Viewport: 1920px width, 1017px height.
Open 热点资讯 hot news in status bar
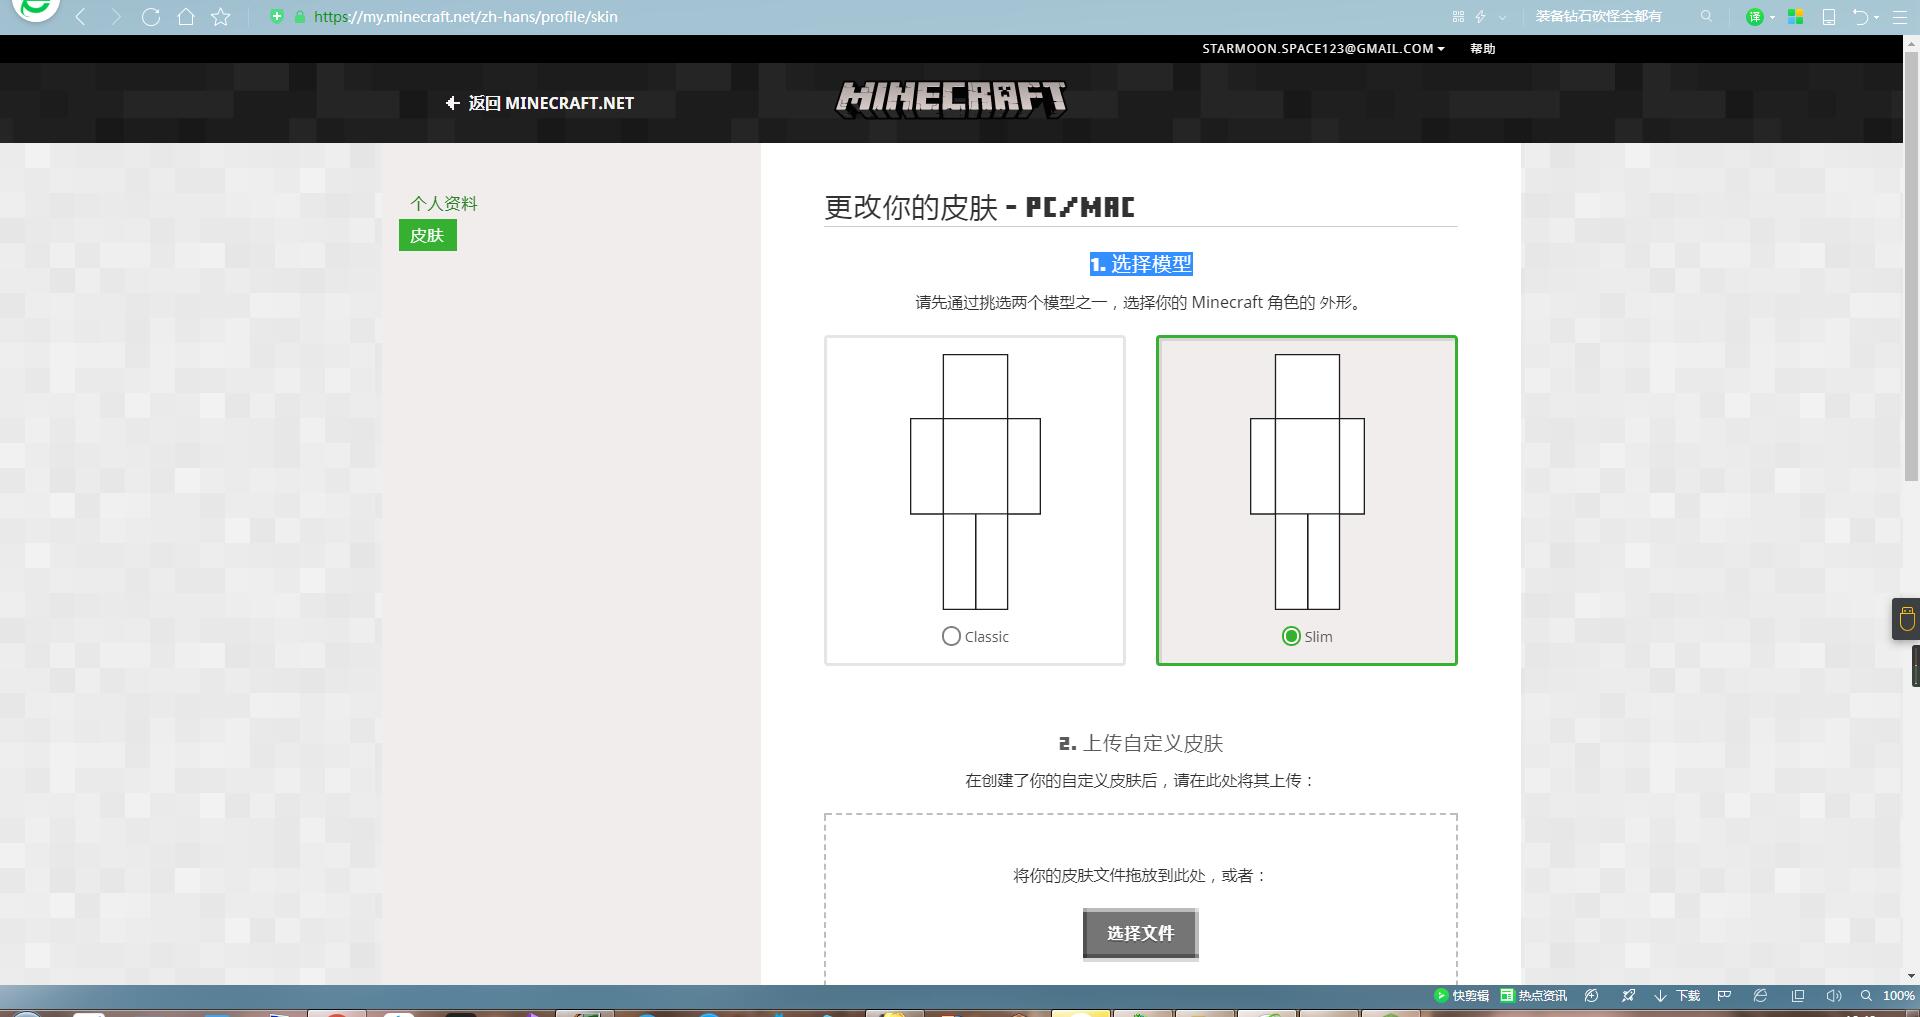1534,996
